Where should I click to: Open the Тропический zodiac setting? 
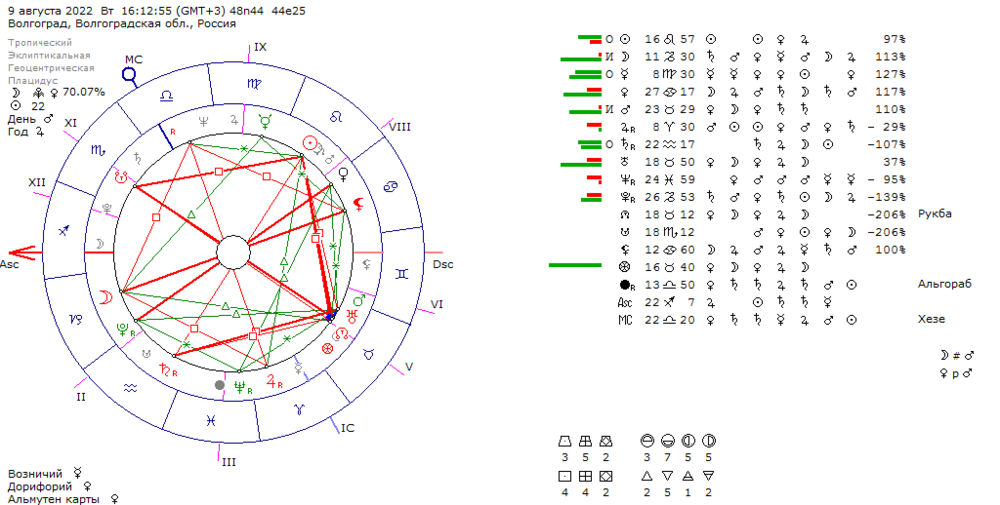tap(40, 43)
